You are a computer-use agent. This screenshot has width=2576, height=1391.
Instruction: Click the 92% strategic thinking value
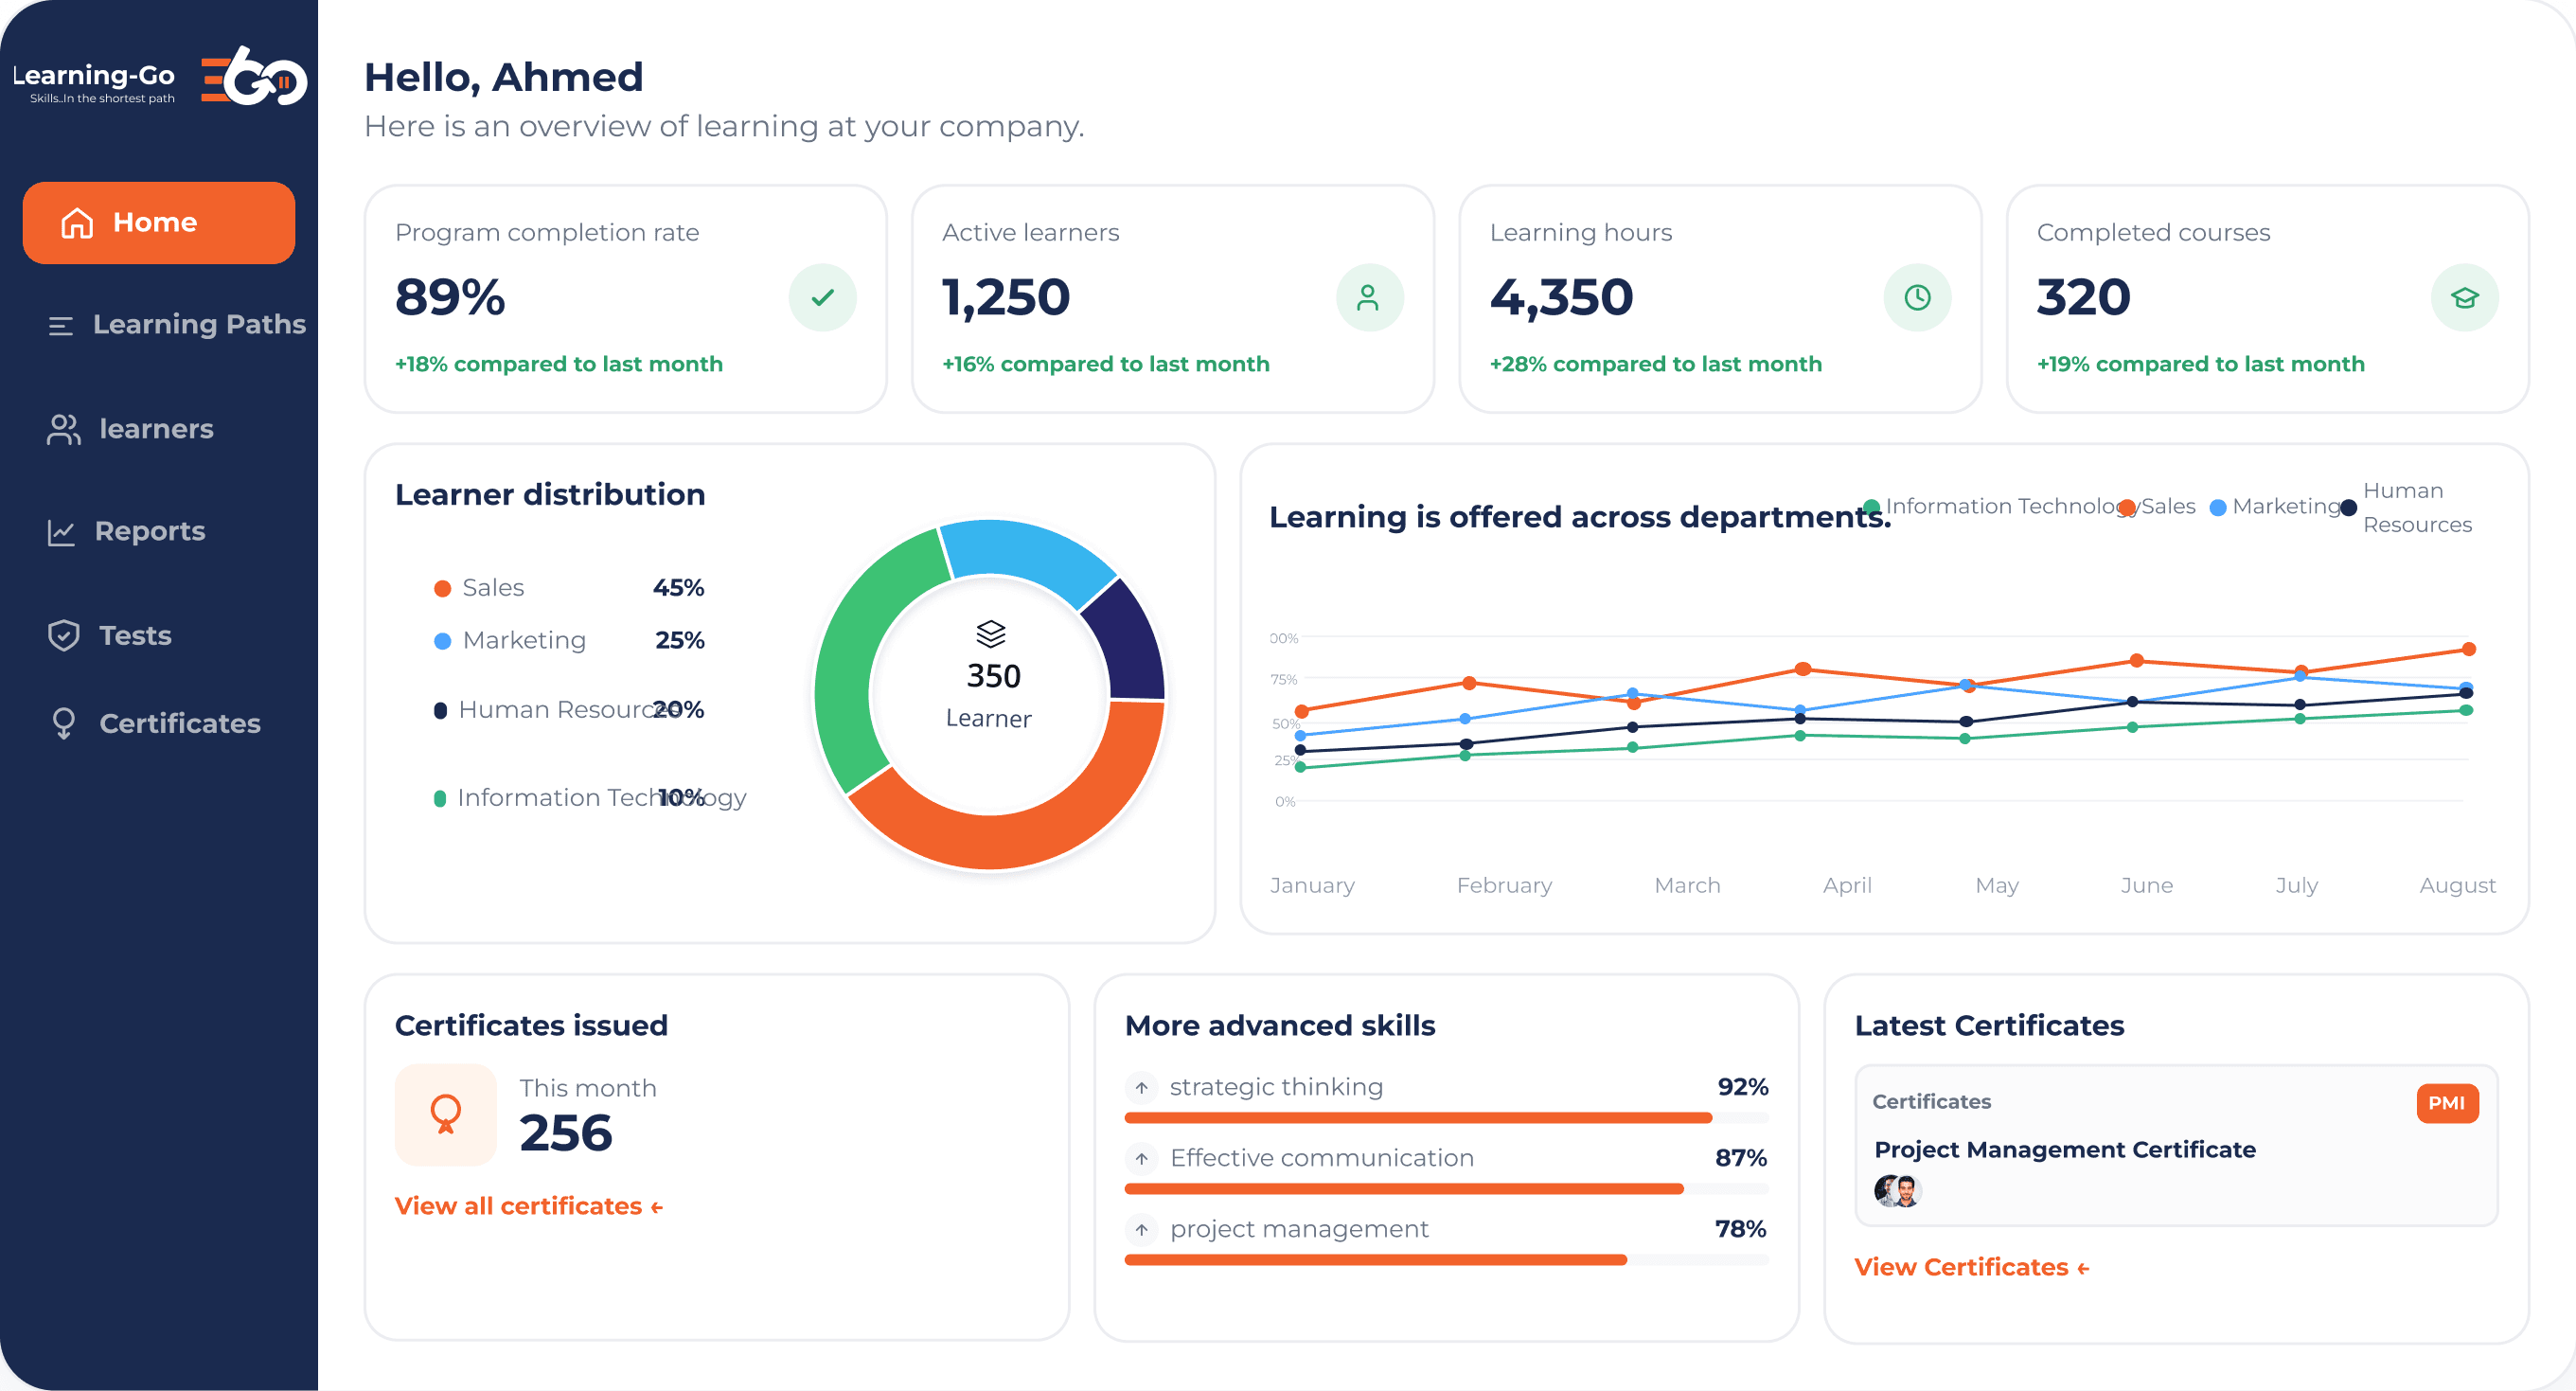pyautogui.click(x=1743, y=1088)
